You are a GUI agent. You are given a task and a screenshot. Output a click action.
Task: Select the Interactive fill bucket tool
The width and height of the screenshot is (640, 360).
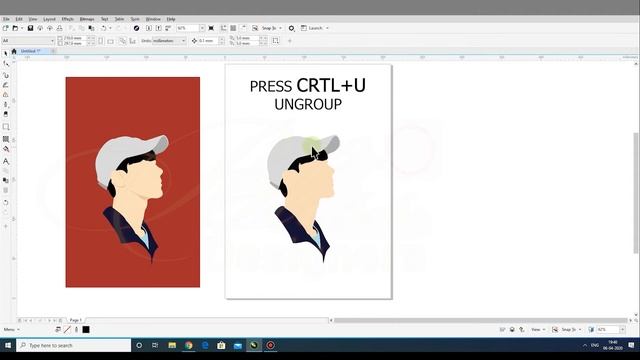pos(6,149)
